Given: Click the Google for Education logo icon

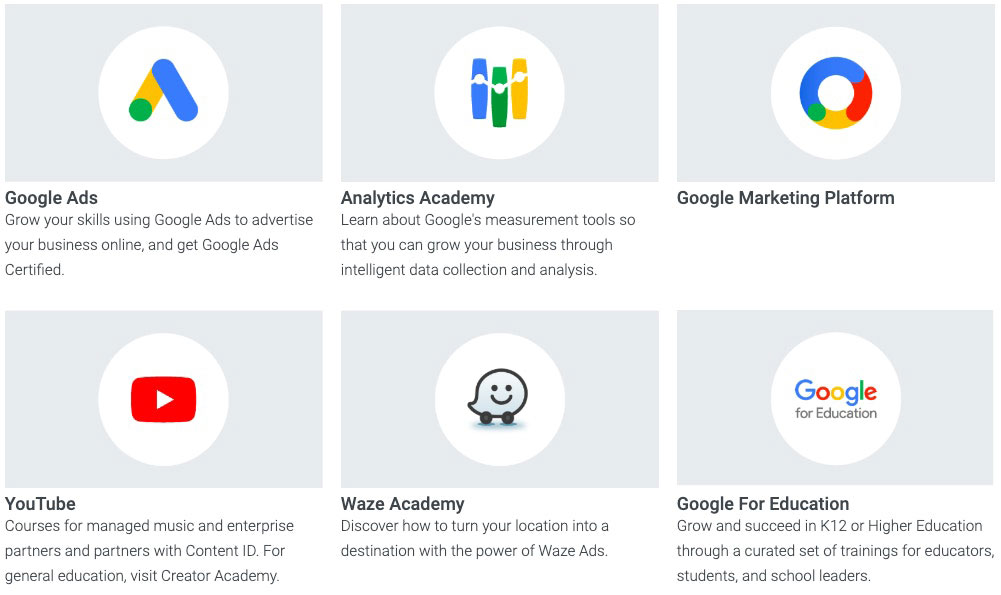Looking at the screenshot, I should pyautogui.click(x=835, y=397).
